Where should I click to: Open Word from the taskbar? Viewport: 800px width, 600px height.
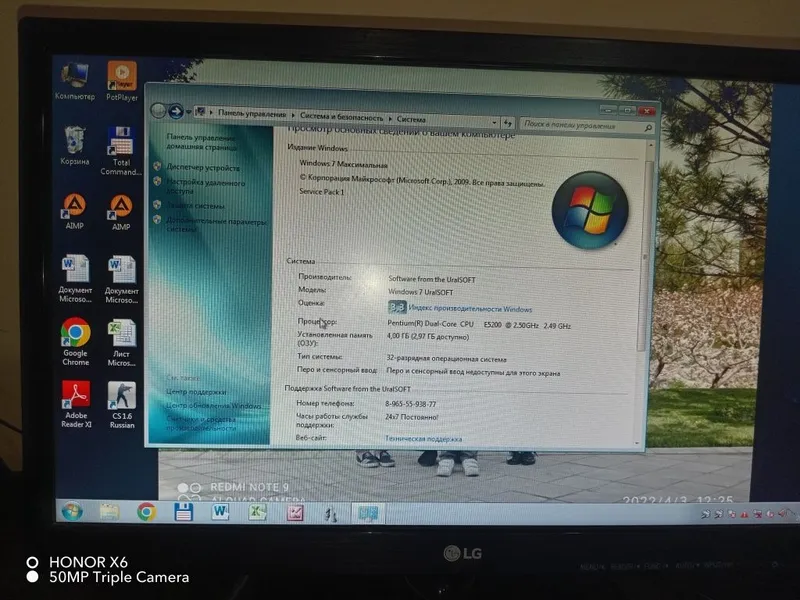(220, 512)
